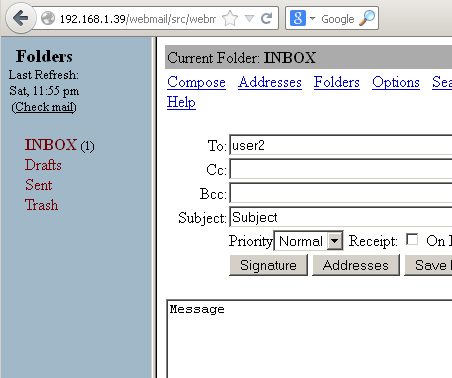452x378 pixels.
Task: Click the Last Refresh time text
Action: click(44, 91)
